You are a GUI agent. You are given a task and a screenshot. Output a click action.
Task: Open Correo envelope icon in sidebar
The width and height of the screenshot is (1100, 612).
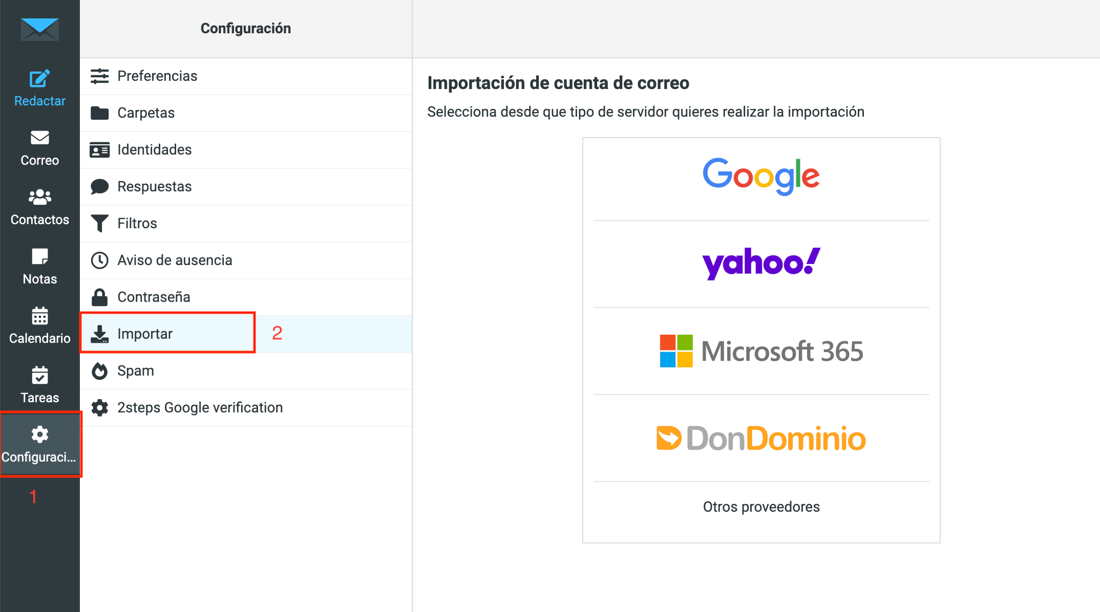pos(40,138)
